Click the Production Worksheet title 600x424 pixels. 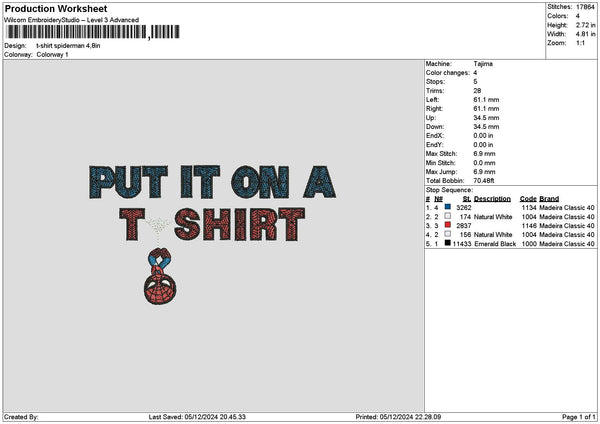point(47,9)
